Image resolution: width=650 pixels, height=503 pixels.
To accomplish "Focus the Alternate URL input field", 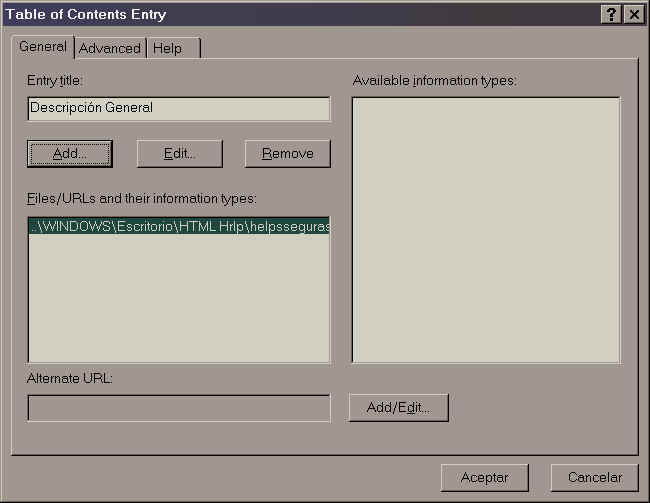I will click(x=179, y=408).
